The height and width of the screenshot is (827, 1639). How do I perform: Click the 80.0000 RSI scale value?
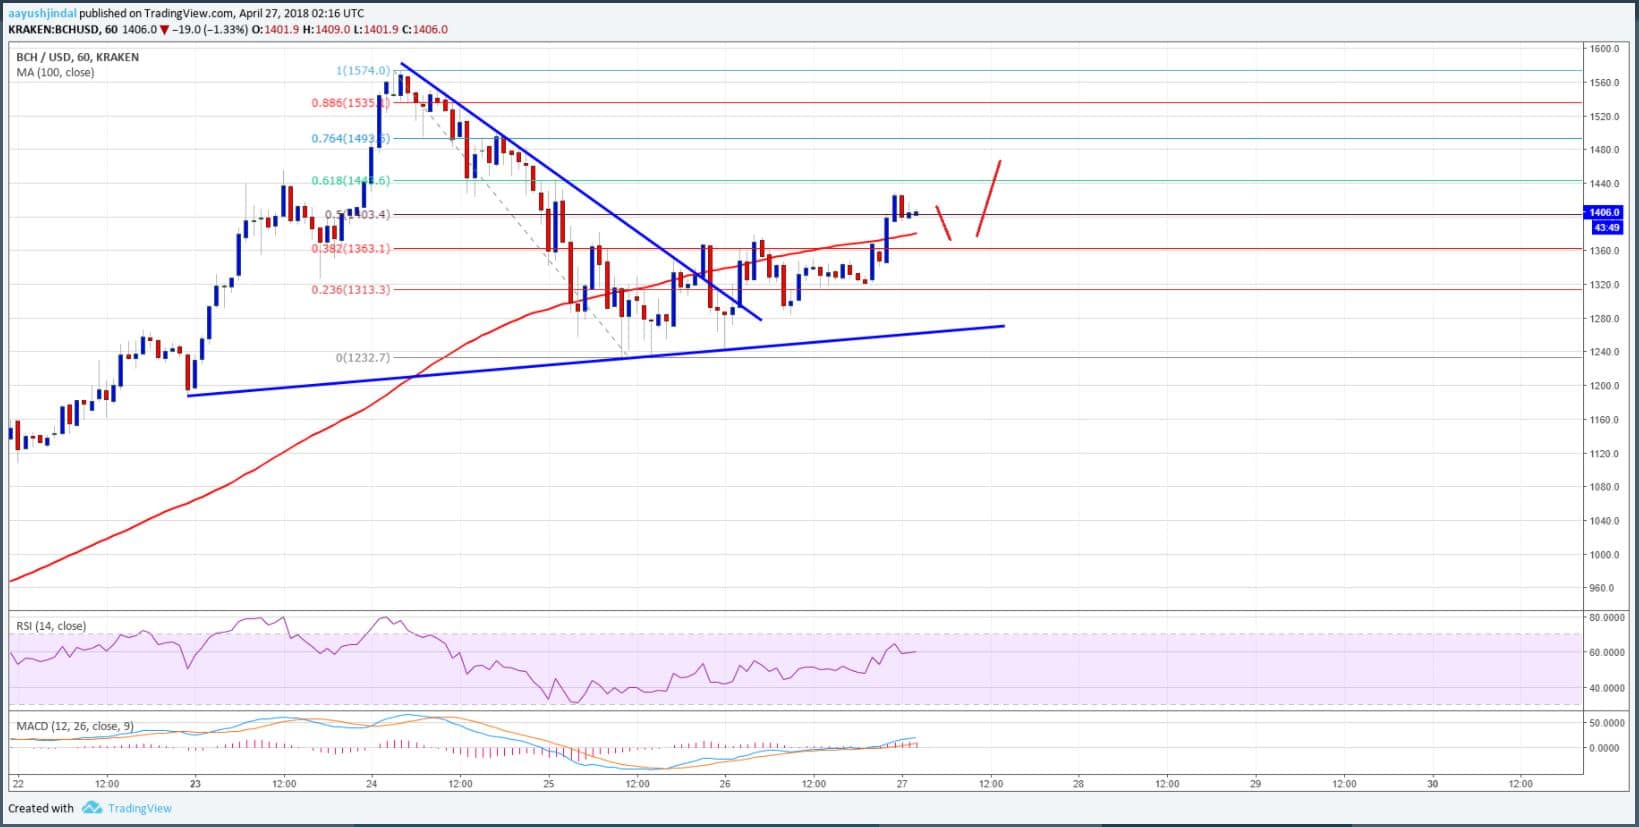click(1606, 618)
